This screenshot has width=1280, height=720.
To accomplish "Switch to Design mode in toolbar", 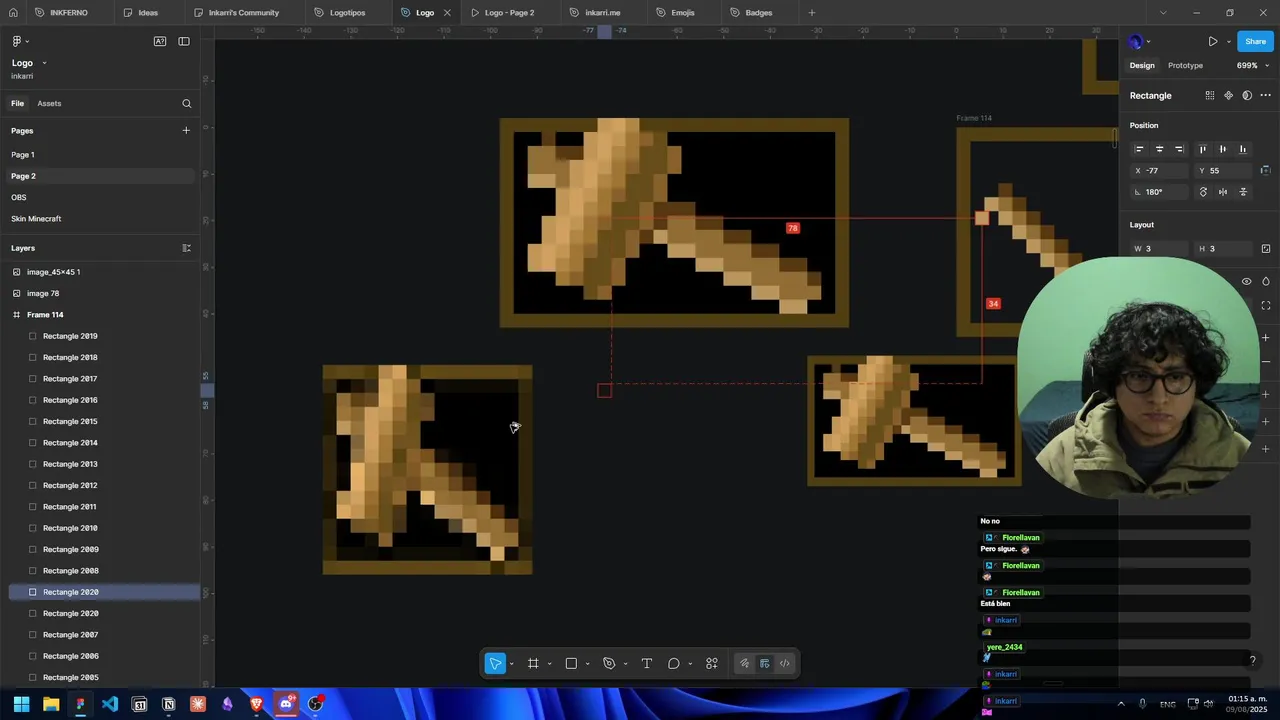I will [764, 663].
